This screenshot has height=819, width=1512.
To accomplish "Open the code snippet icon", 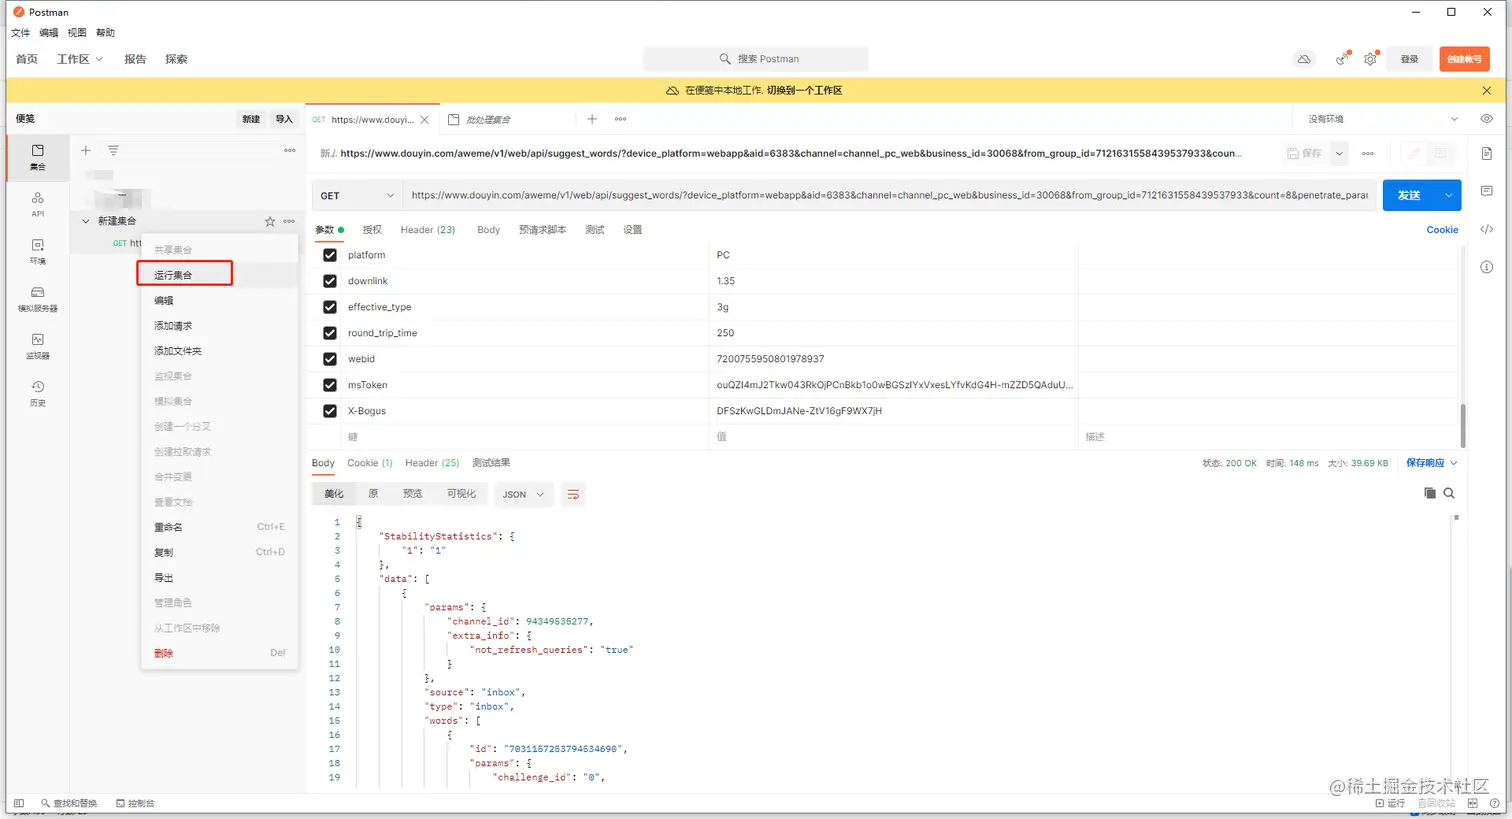I will point(1487,229).
